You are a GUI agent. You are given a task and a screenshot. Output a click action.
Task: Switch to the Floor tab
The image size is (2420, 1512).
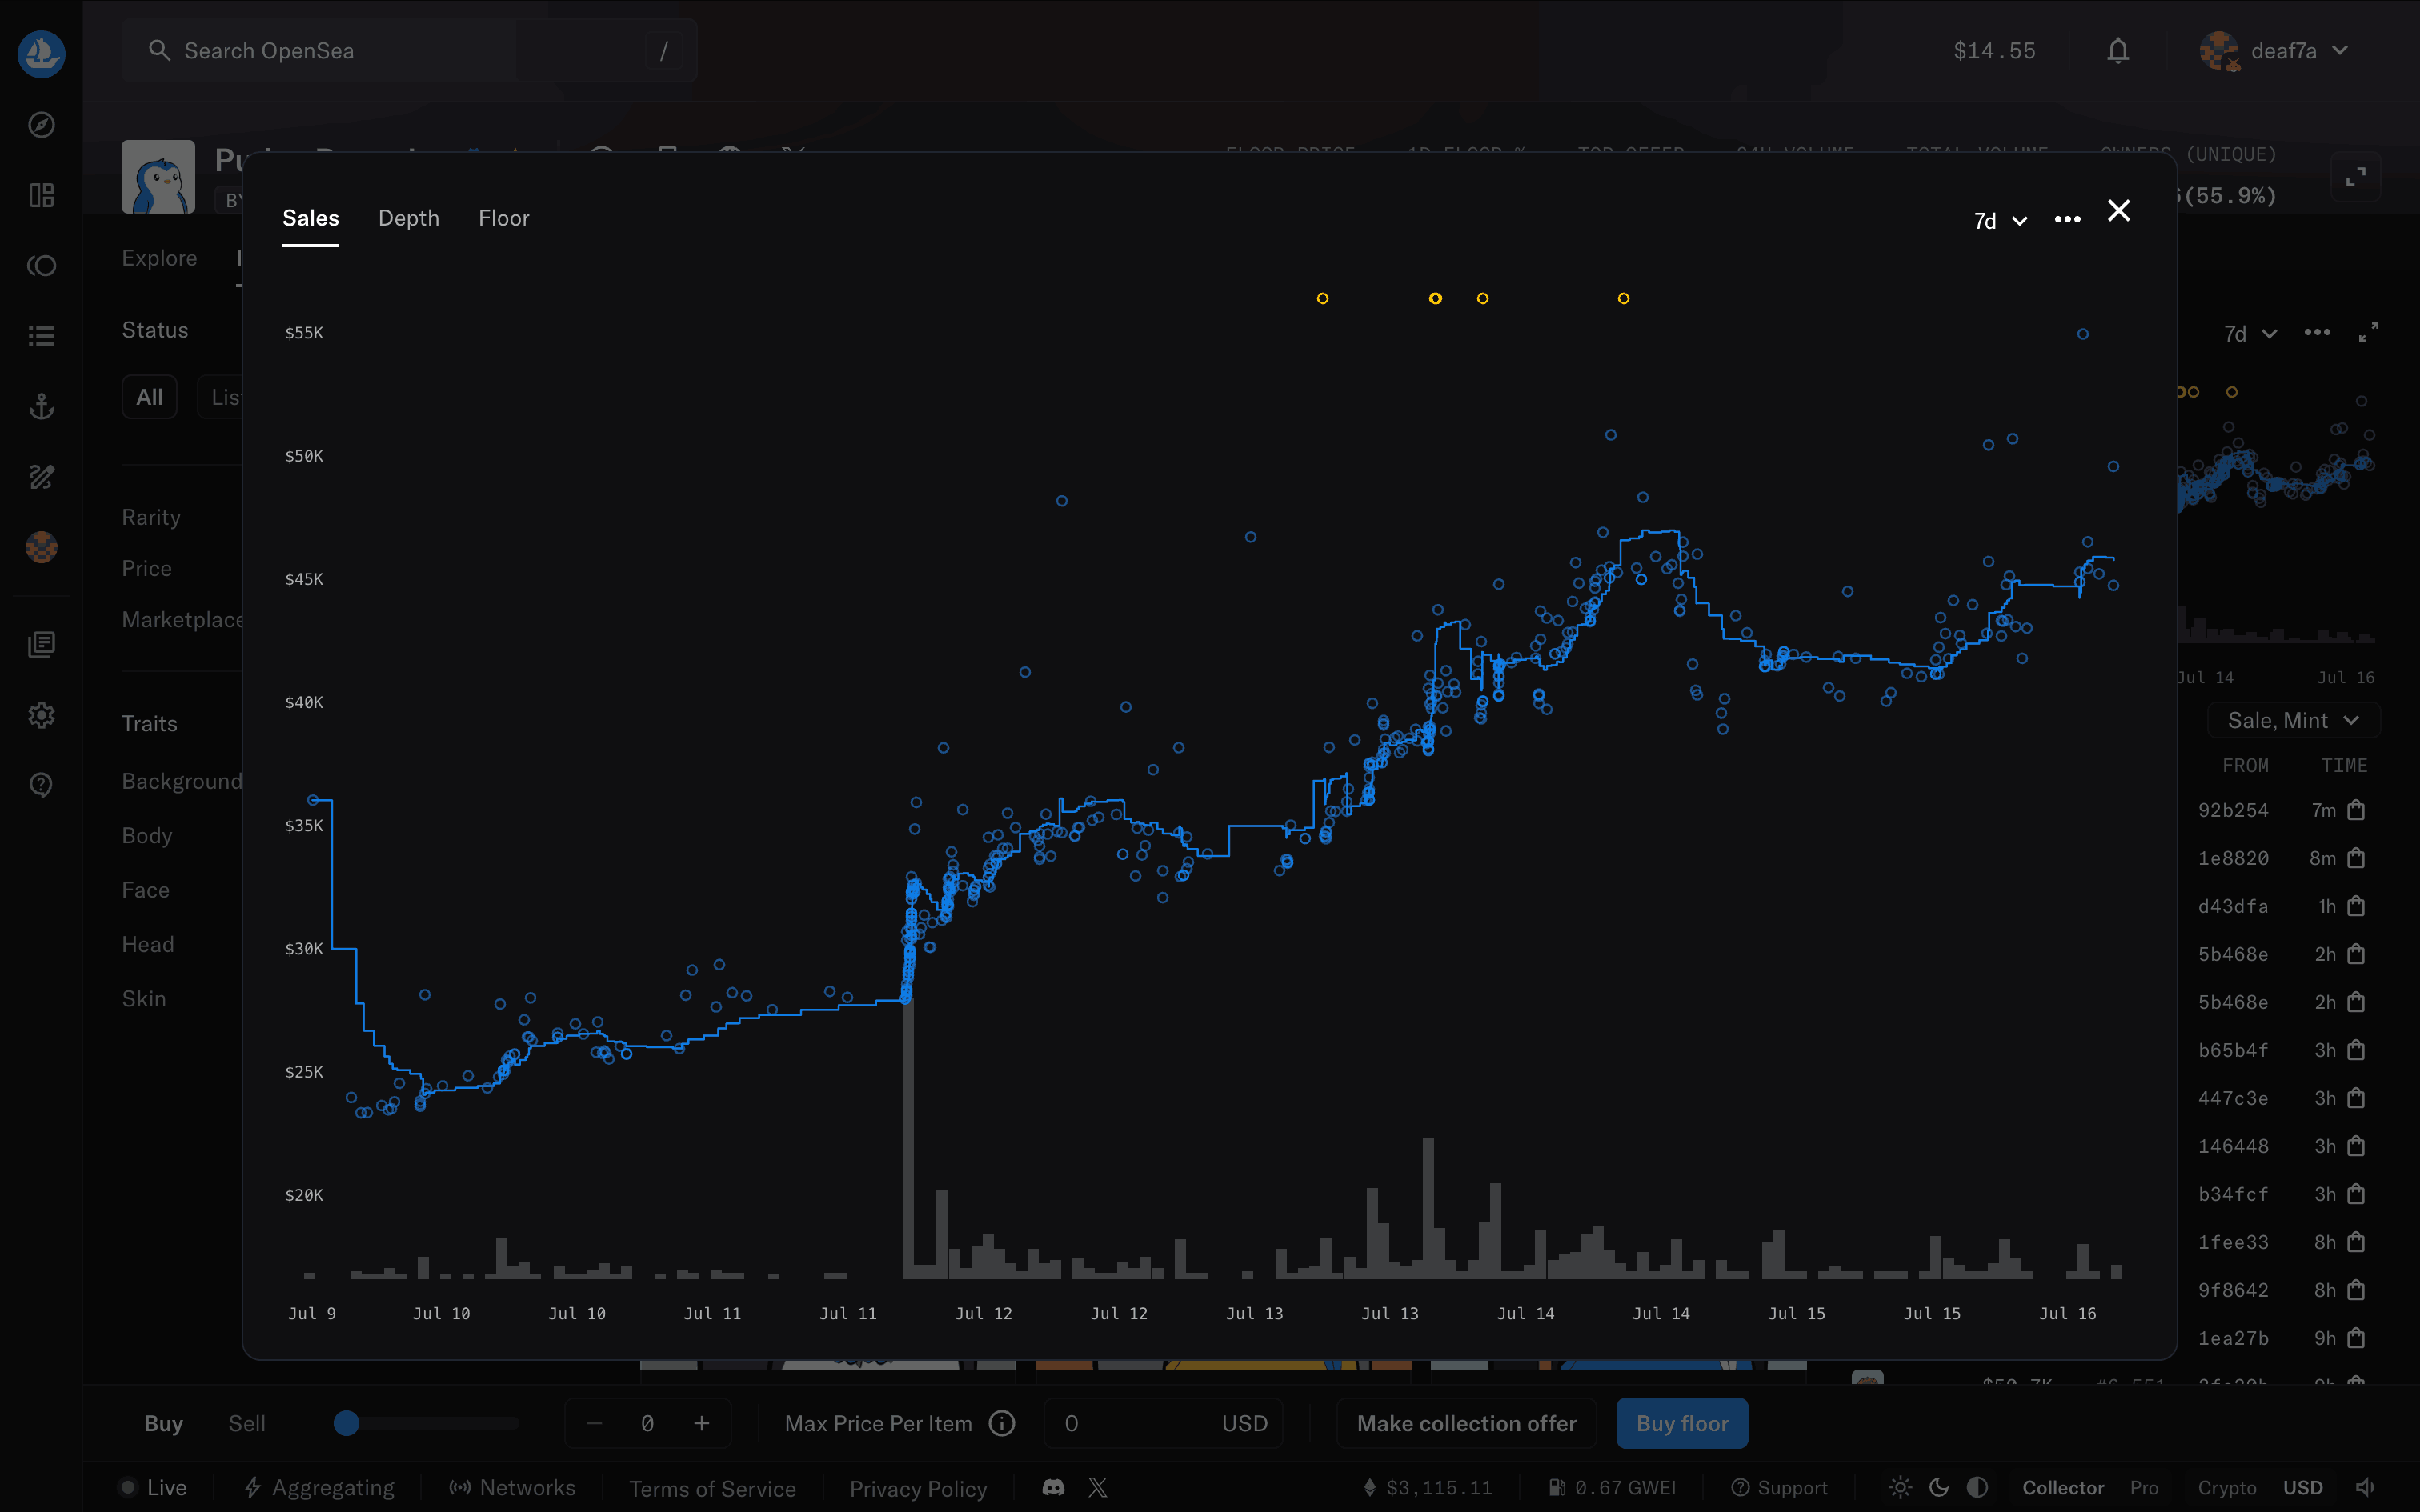click(x=503, y=218)
